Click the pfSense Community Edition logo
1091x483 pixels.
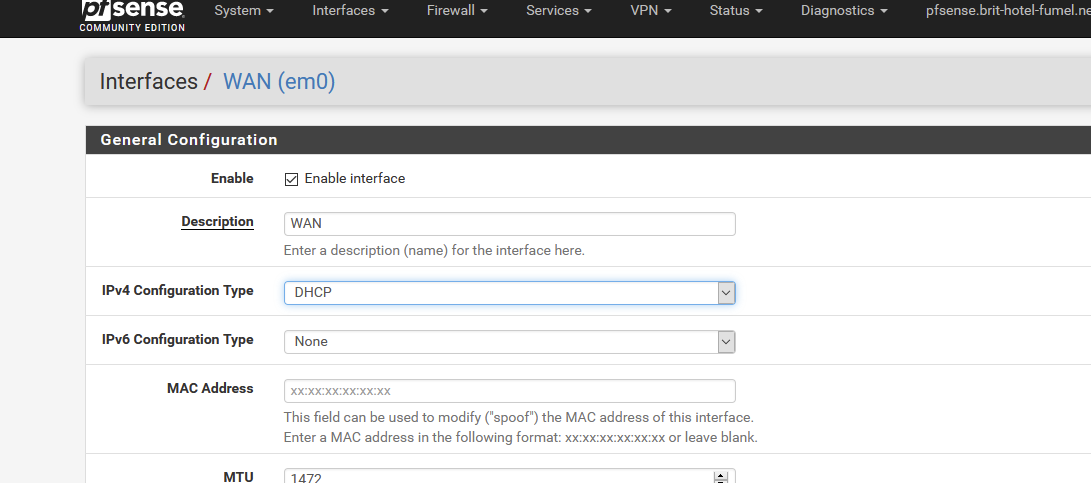(x=132, y=16)
